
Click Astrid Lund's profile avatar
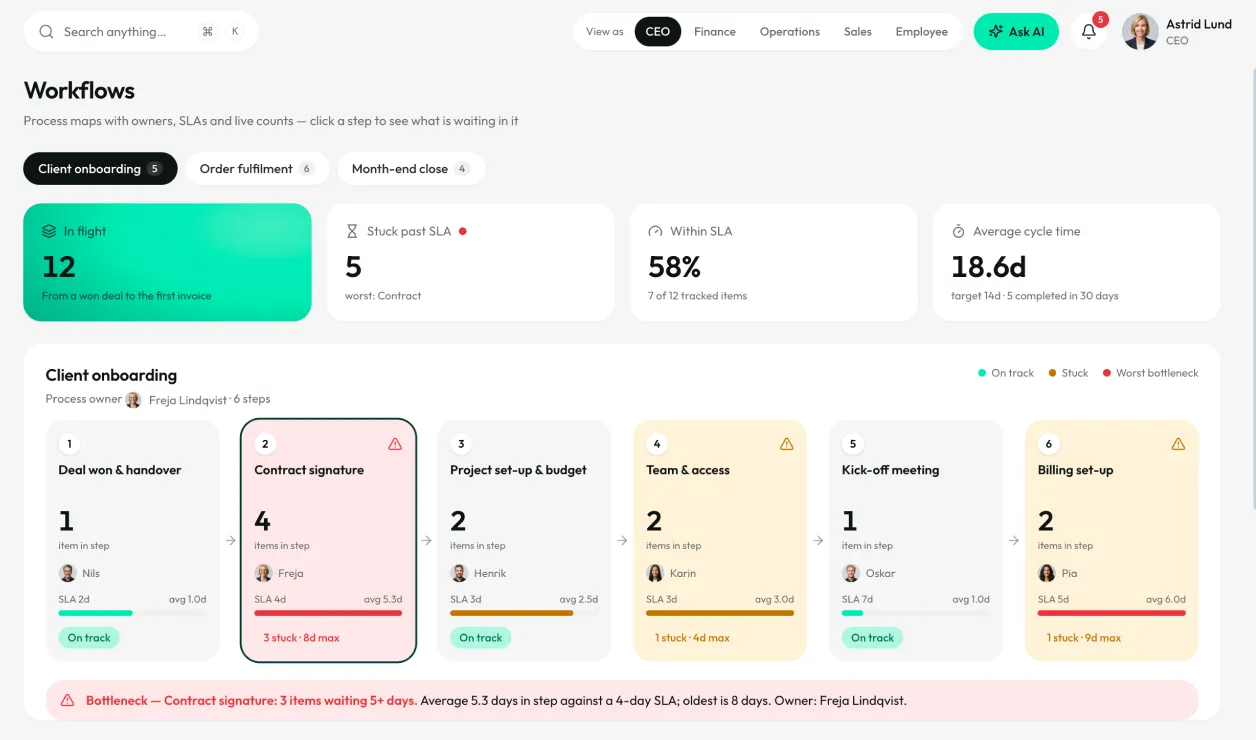[x=1140, y=32]
